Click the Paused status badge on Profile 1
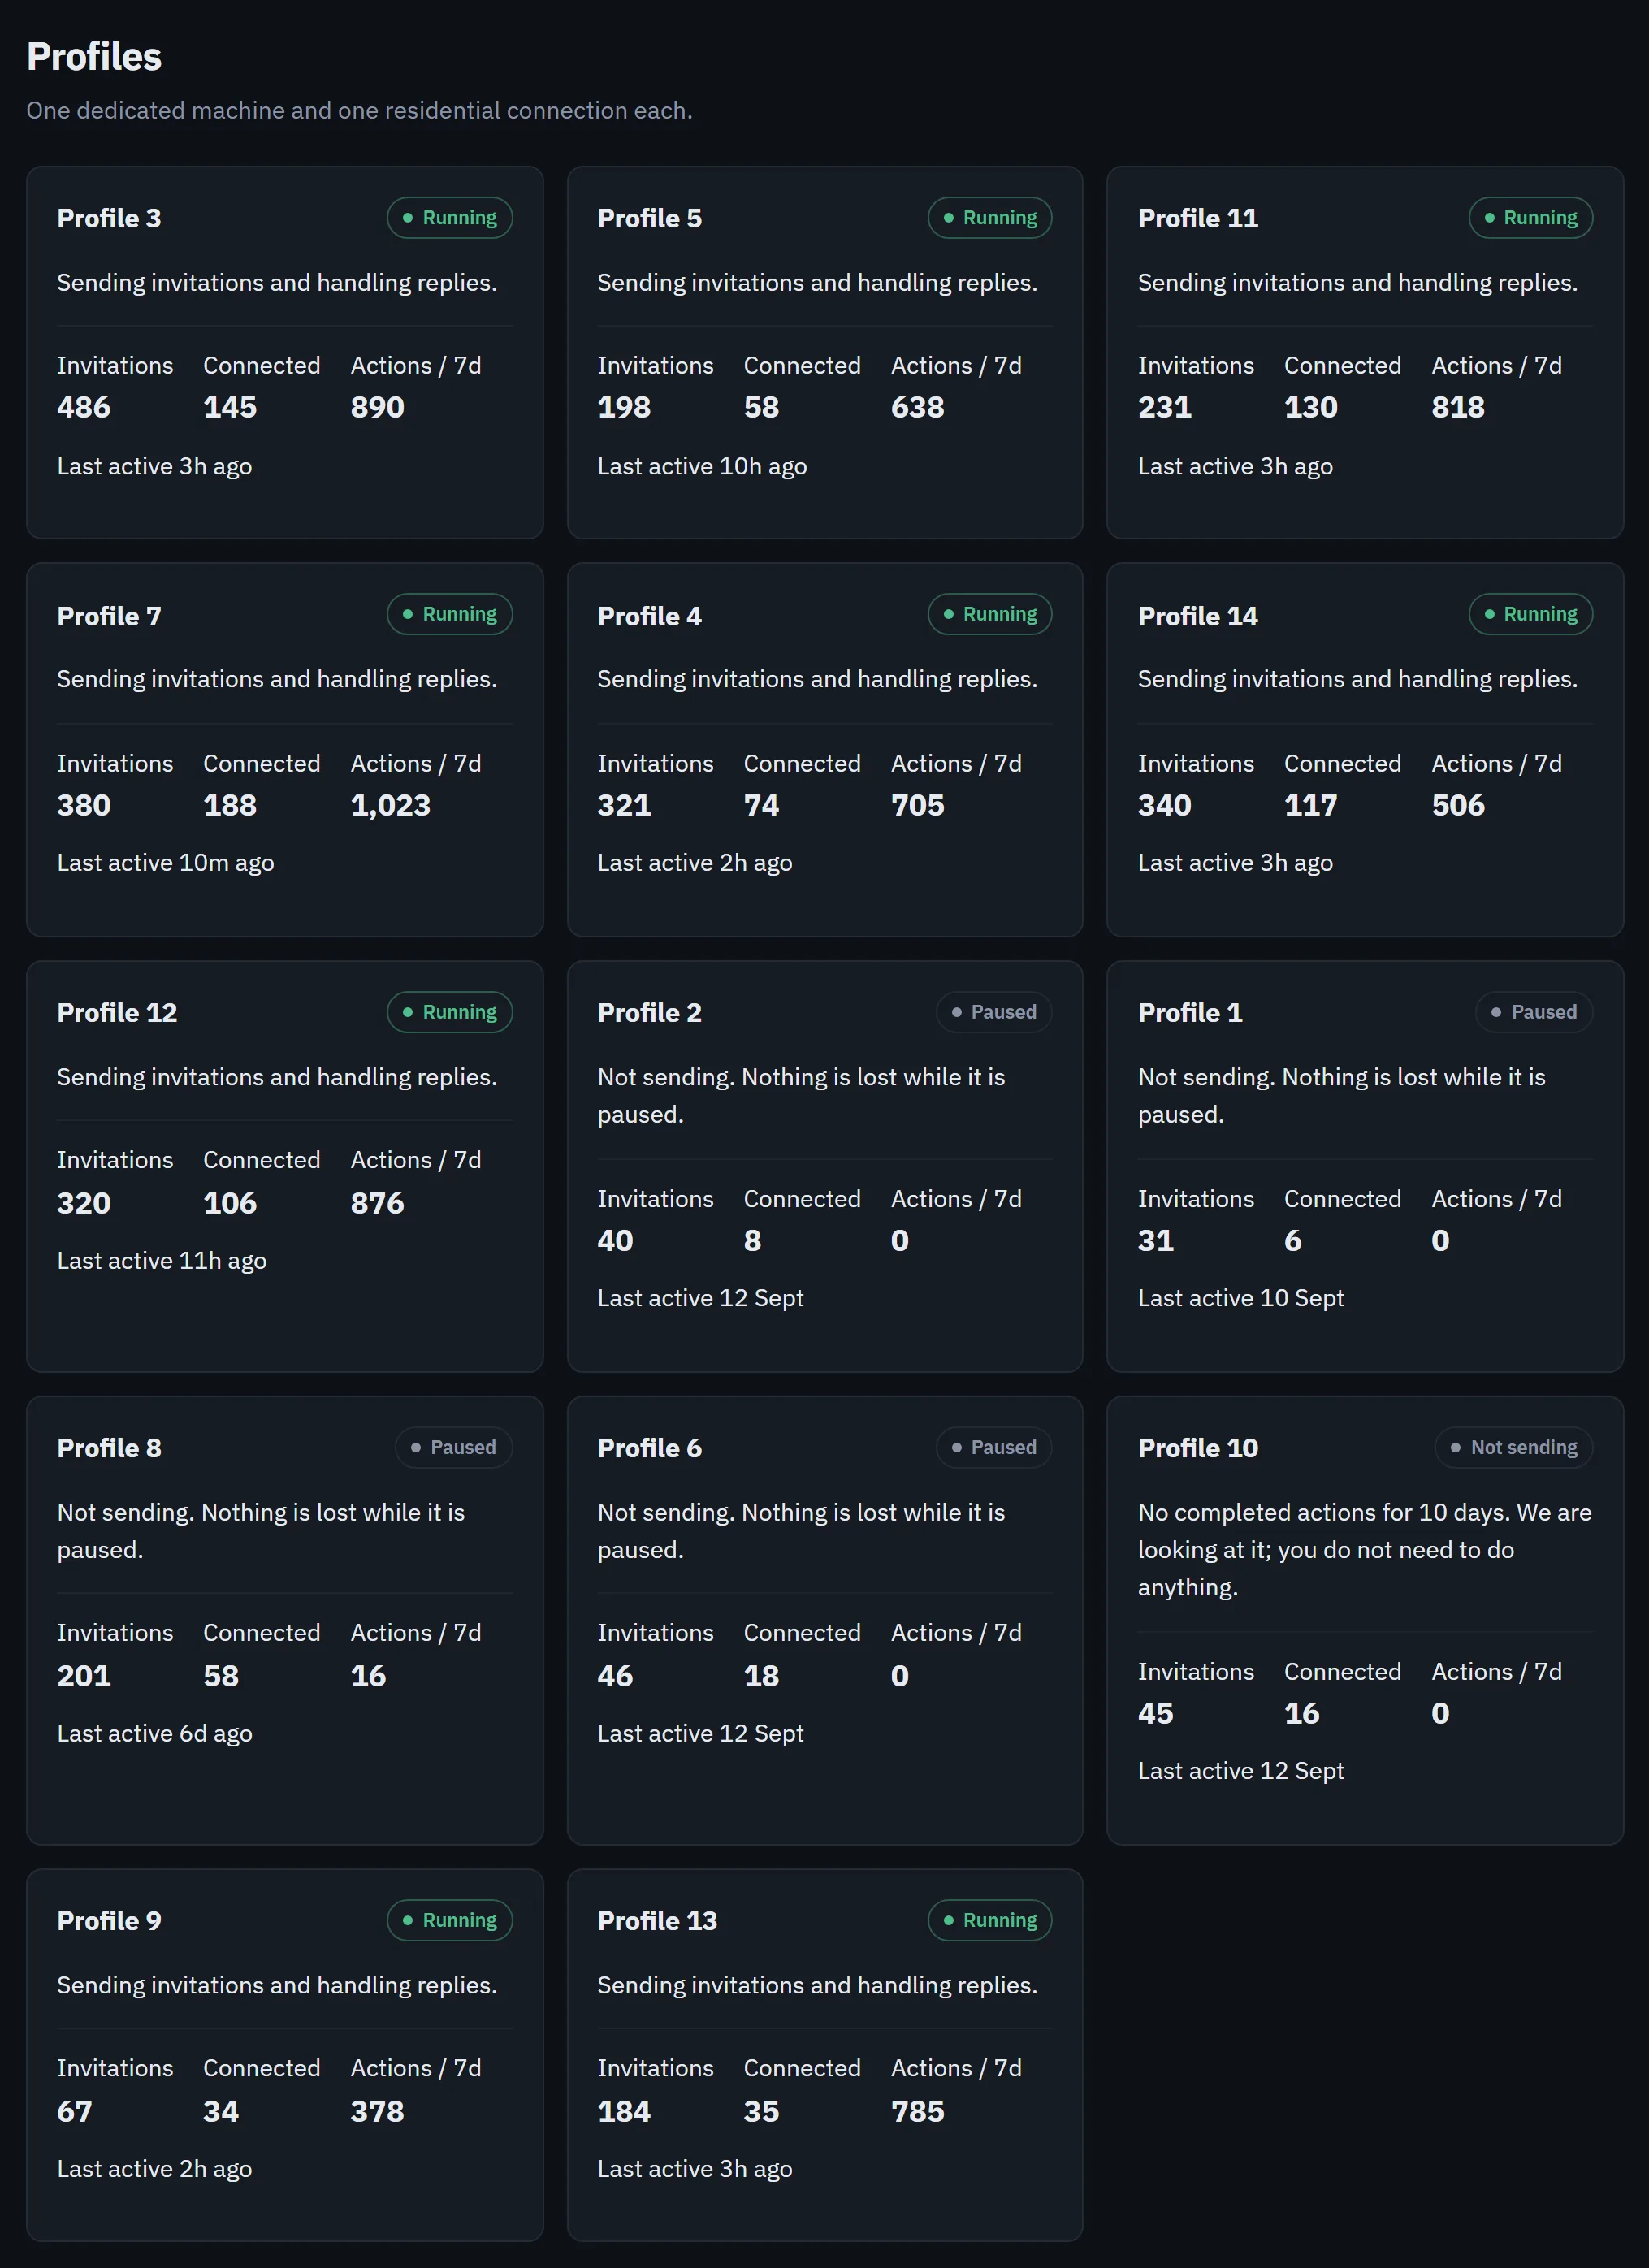This screenshot has height=2268, width=1649. coord(1535,1012)
